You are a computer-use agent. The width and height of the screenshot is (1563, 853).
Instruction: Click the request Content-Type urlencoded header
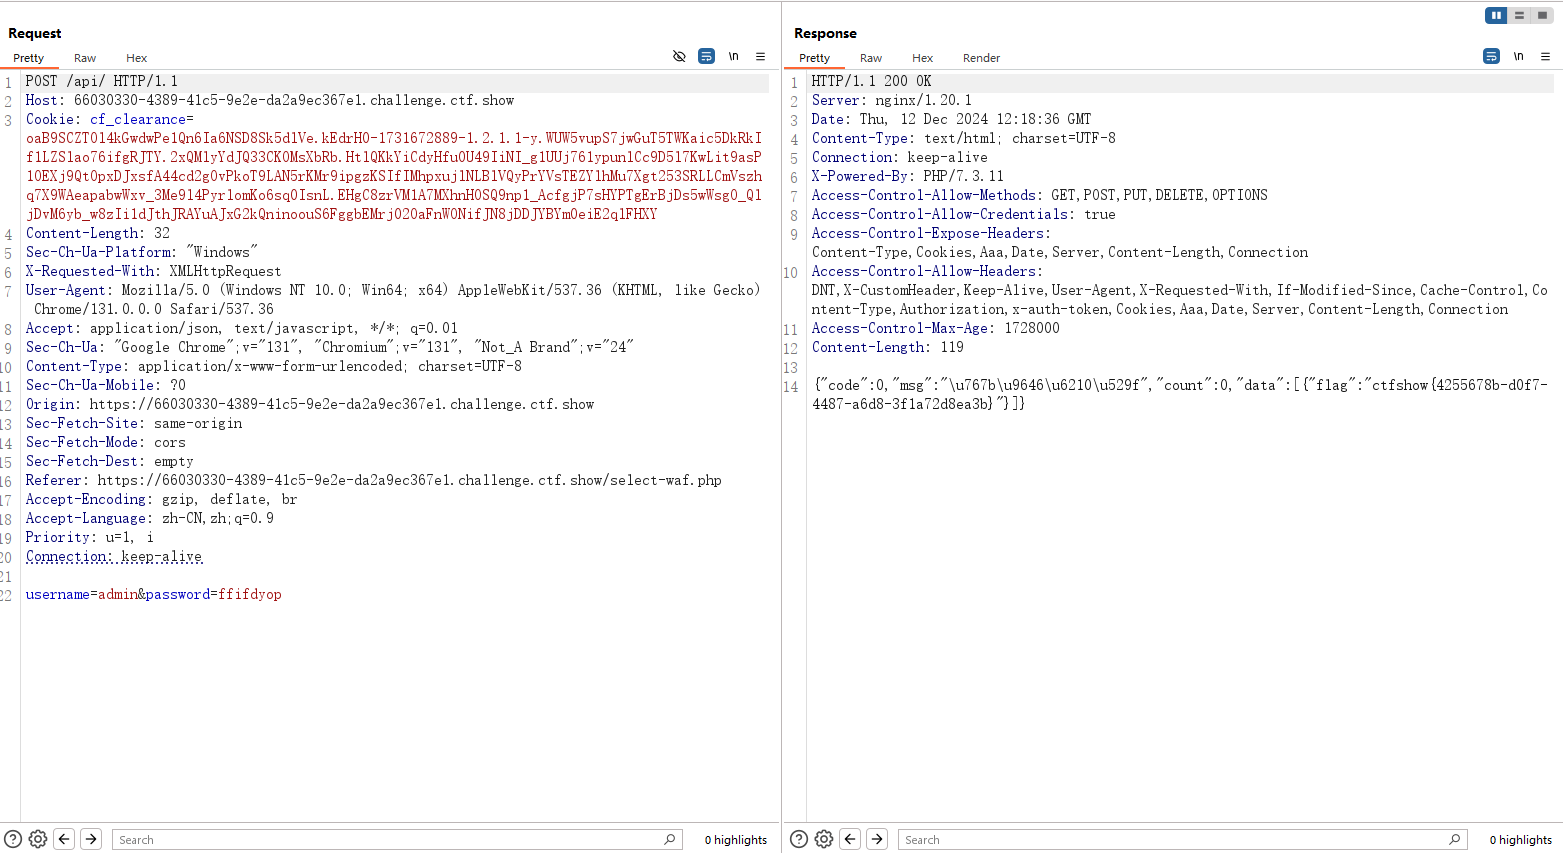274,366
